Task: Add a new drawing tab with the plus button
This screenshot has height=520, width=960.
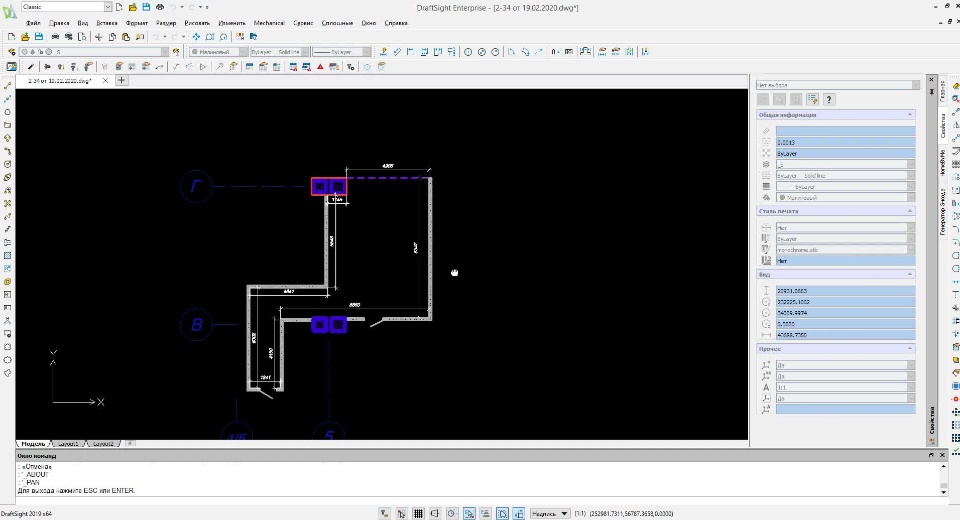Action: tap(121, 80)
